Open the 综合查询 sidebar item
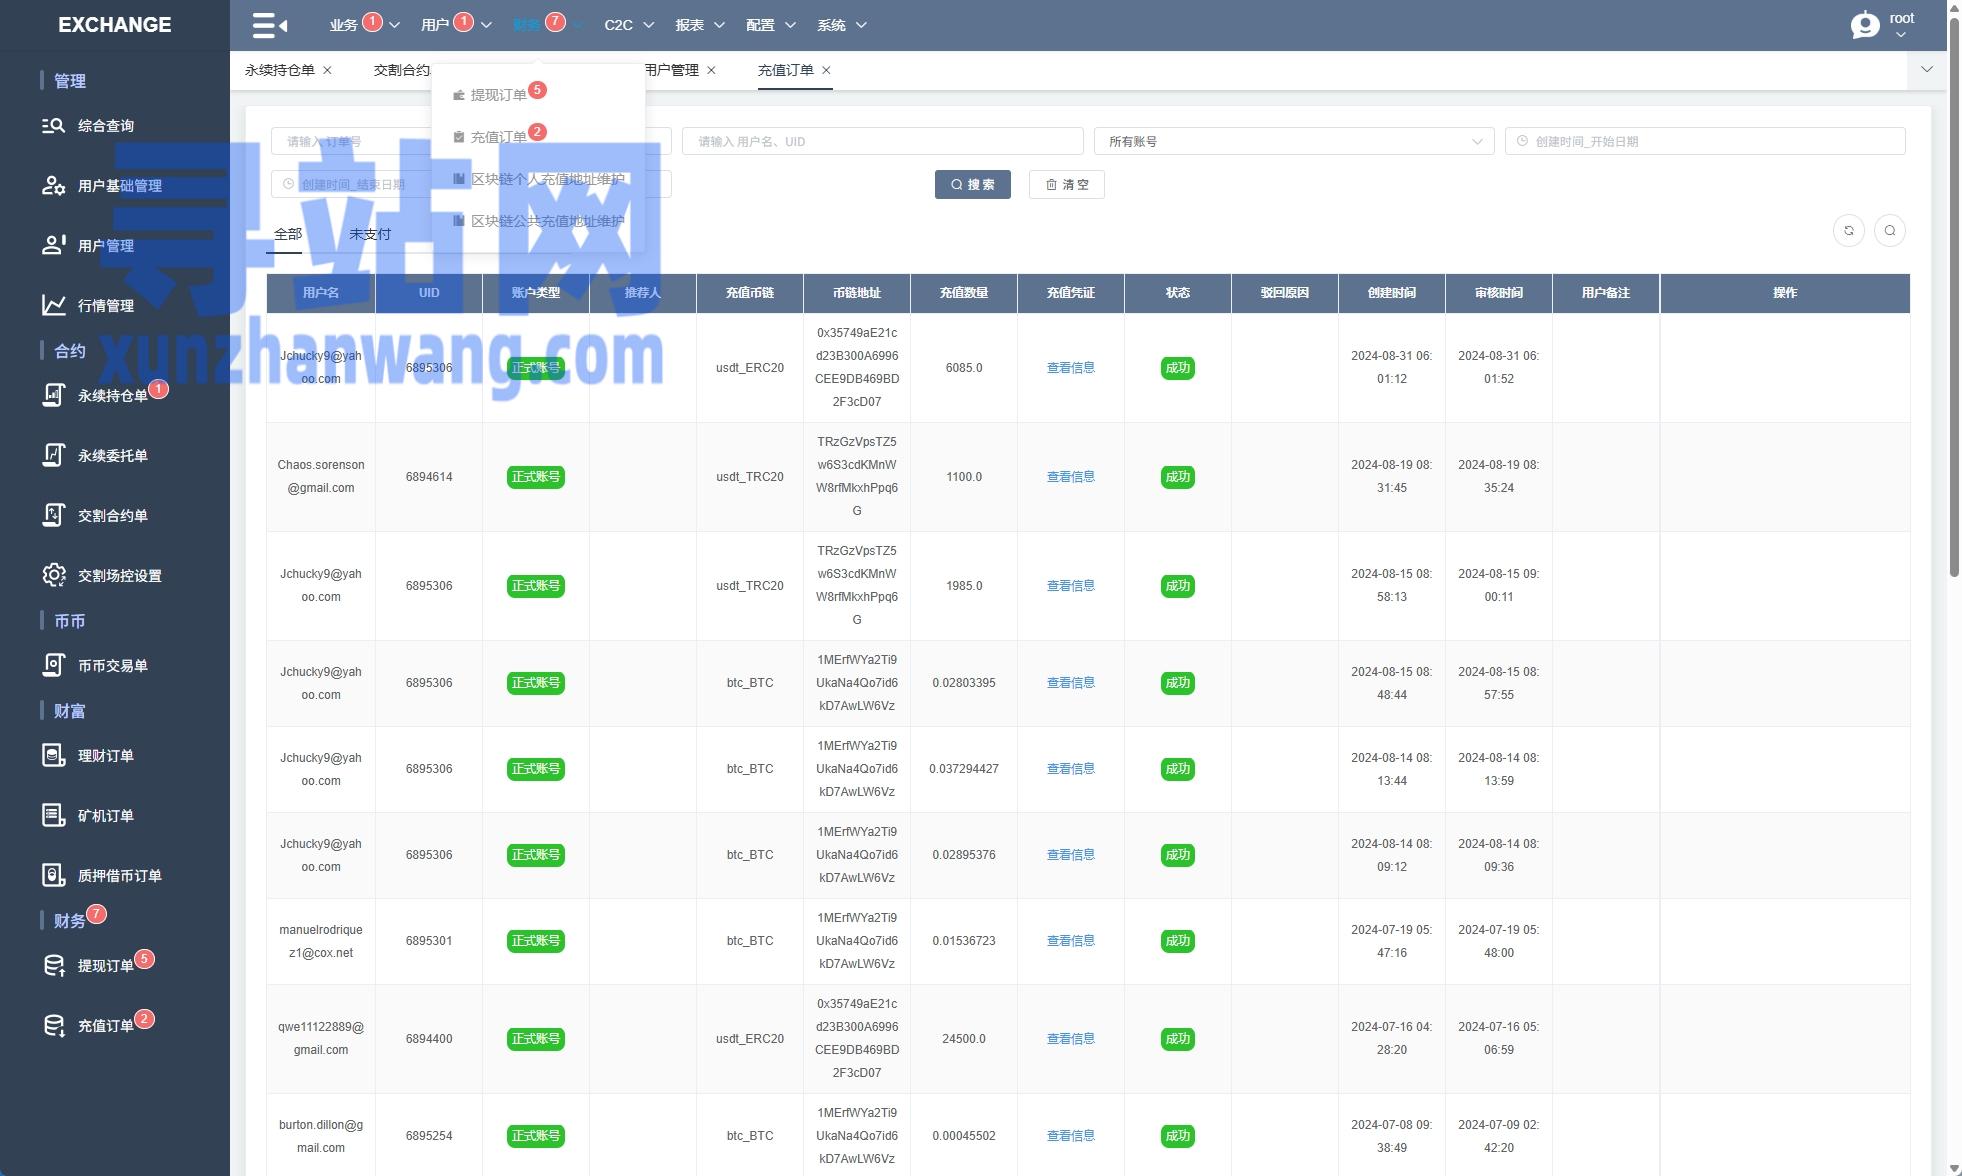The height and width of the screenshot is (1176, 1962). pyautogui.click(x=105, y=126)
